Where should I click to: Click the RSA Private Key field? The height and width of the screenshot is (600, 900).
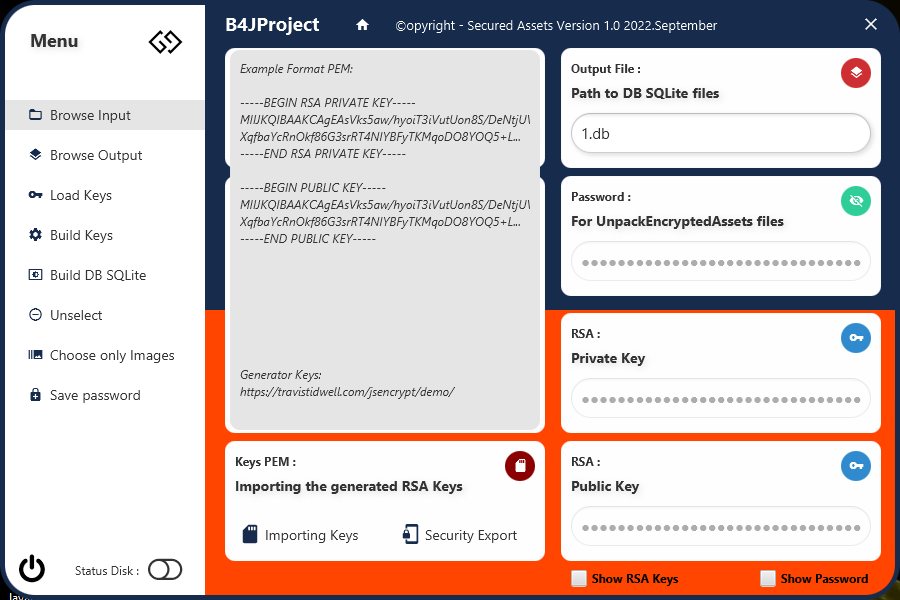[x=720, y=398]
